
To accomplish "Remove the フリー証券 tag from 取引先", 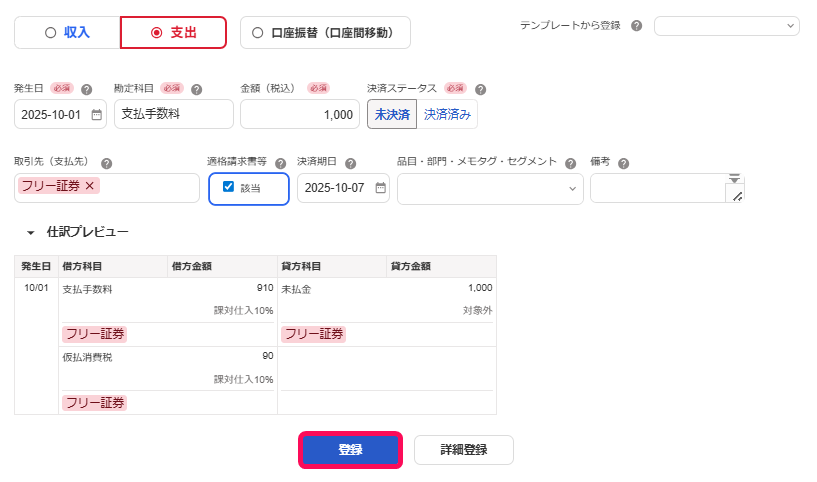I will 90,186.
